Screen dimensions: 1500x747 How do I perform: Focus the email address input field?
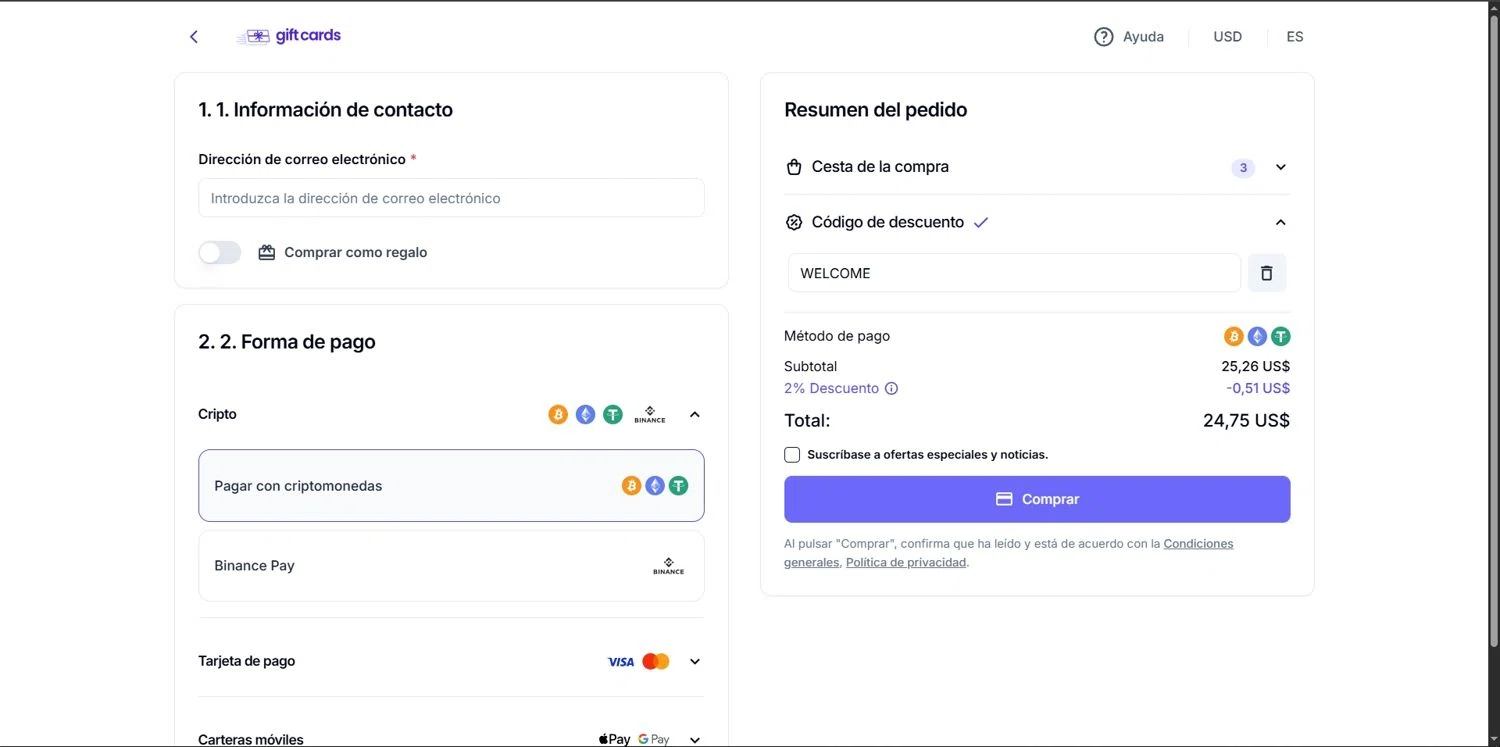pos(451,198)
